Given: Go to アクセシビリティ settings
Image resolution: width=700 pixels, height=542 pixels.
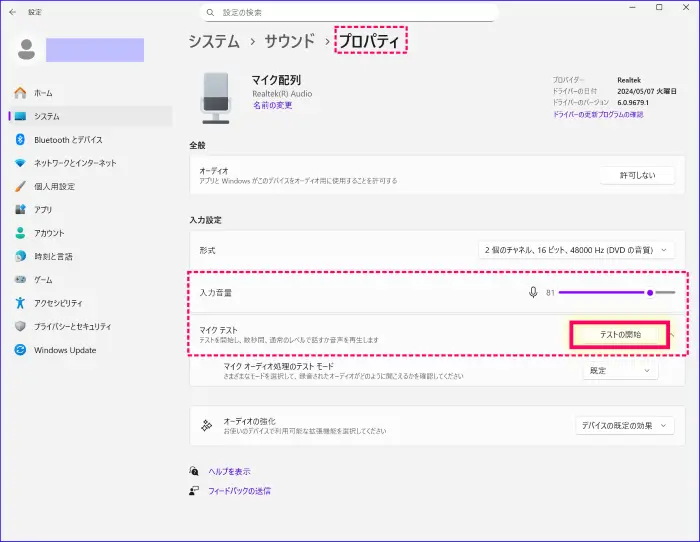Looking at the screenshot, I should [x=58, y=303].
